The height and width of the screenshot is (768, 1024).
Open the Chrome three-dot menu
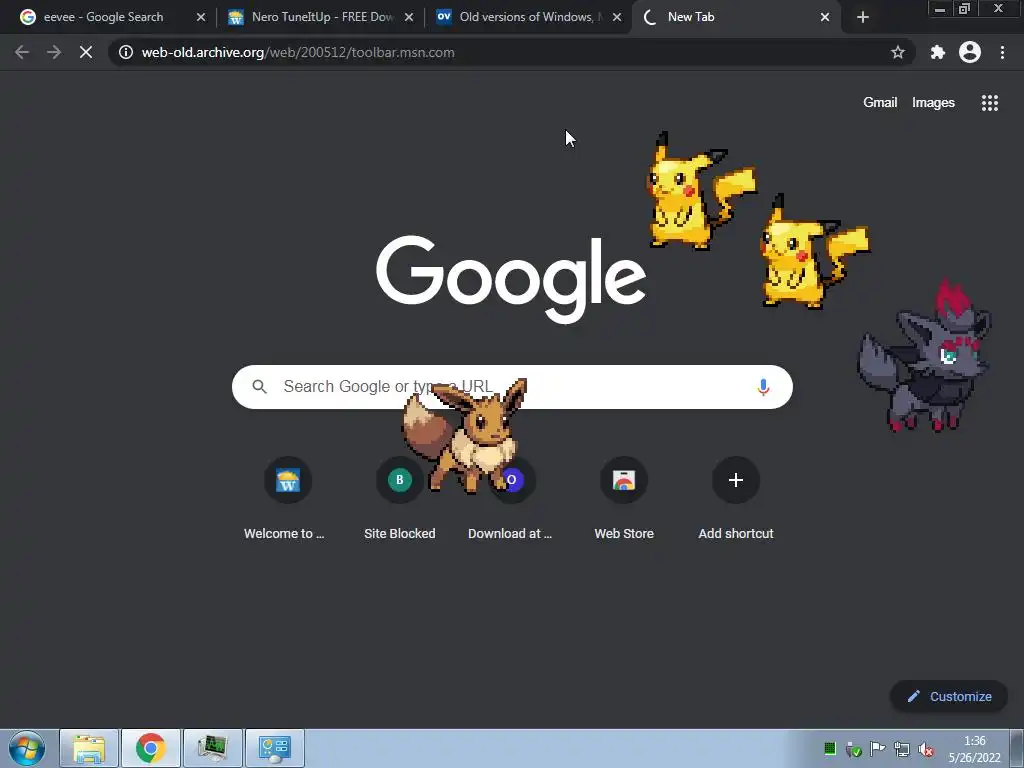pos(1002,52)
